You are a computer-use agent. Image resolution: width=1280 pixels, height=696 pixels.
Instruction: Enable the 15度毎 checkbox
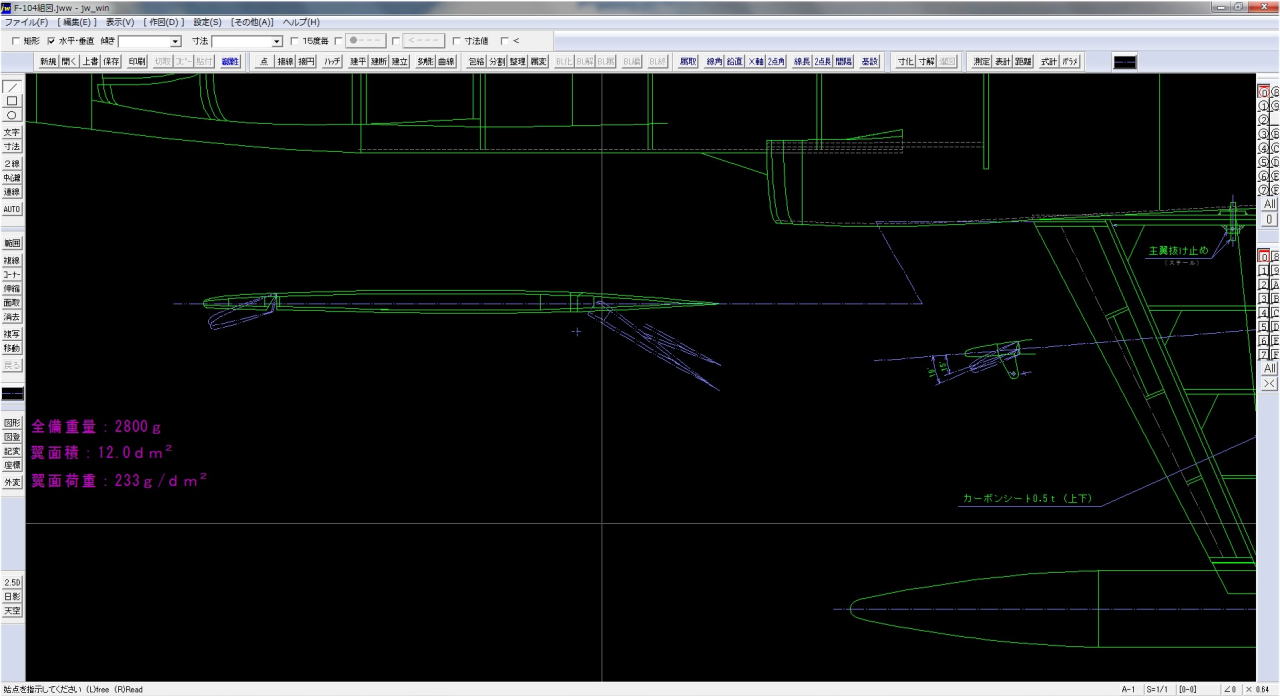point(294,41)
